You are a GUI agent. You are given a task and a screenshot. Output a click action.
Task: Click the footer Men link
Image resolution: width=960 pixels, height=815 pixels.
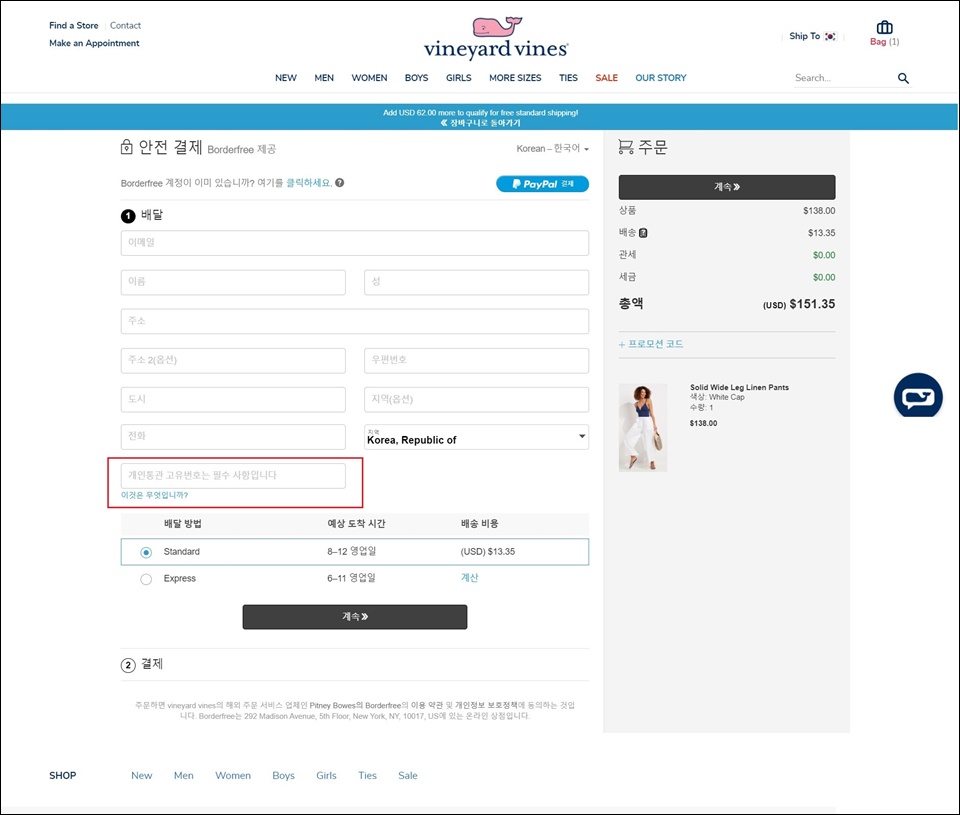point(184,775)
